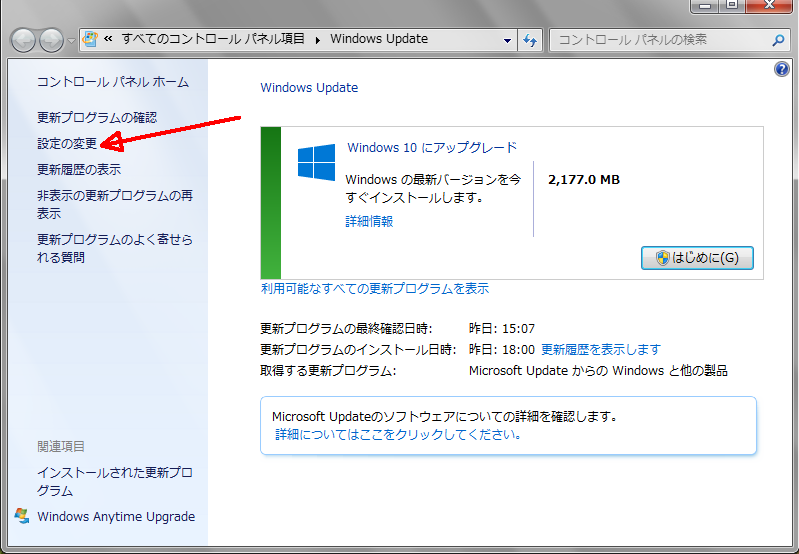Viewport: 799px width, 554px height.
Task: Open help with the blue question icon
Action: 782,69
